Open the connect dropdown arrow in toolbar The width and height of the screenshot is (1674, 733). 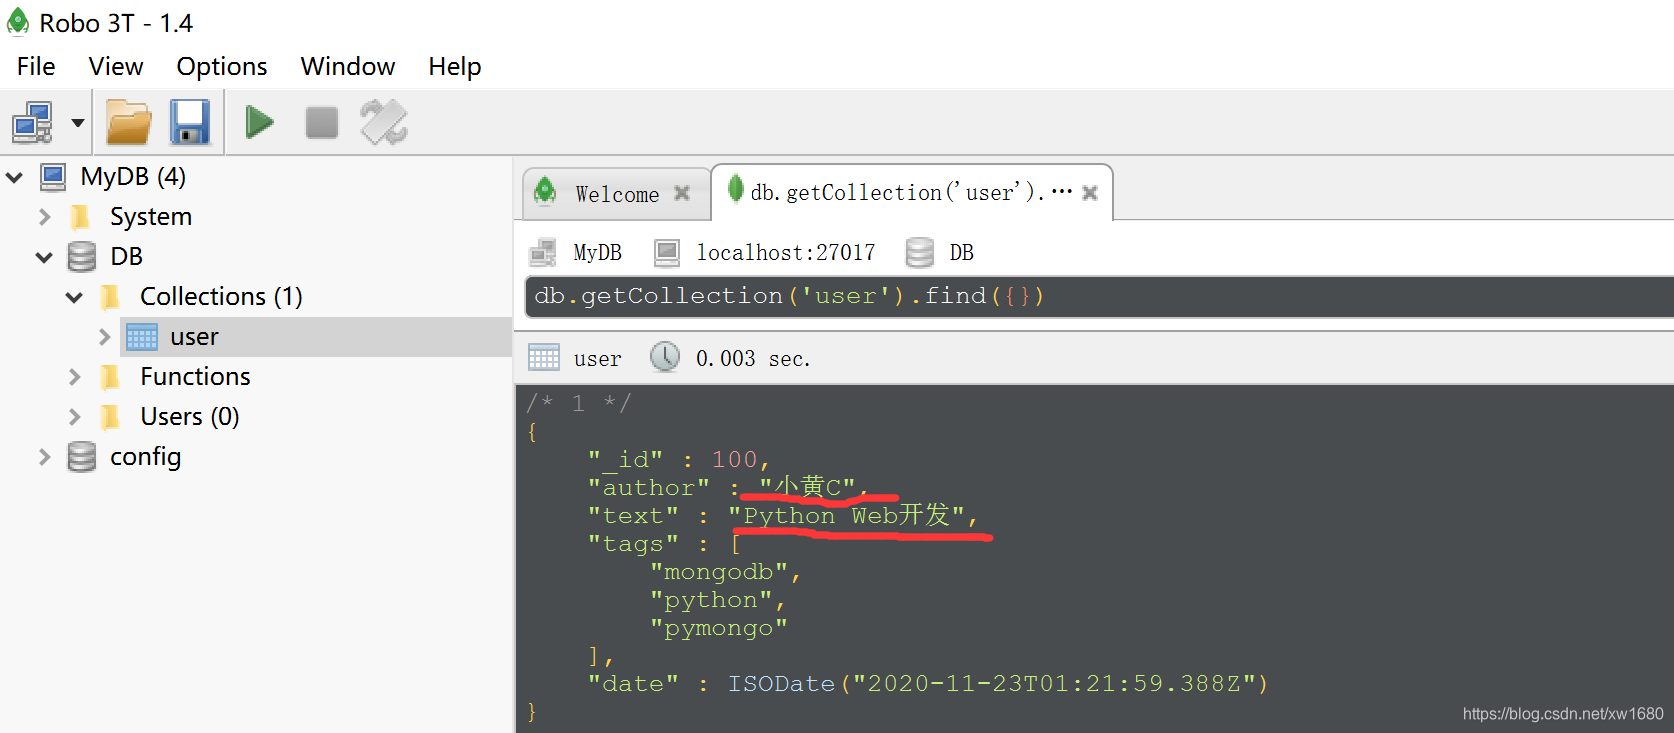pos(77,123)
